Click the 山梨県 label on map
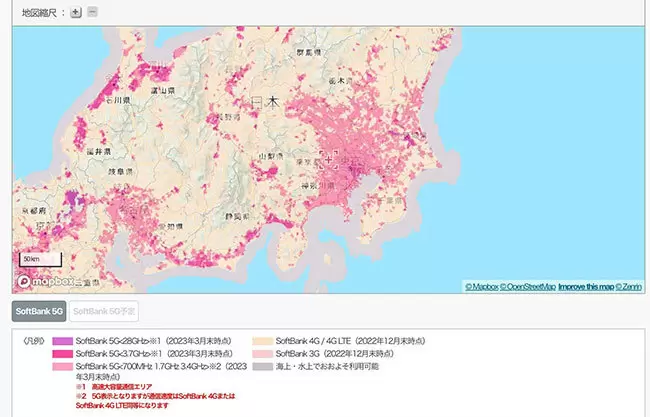Viewport: 650px width, 417px height. (x=271, y=156)
